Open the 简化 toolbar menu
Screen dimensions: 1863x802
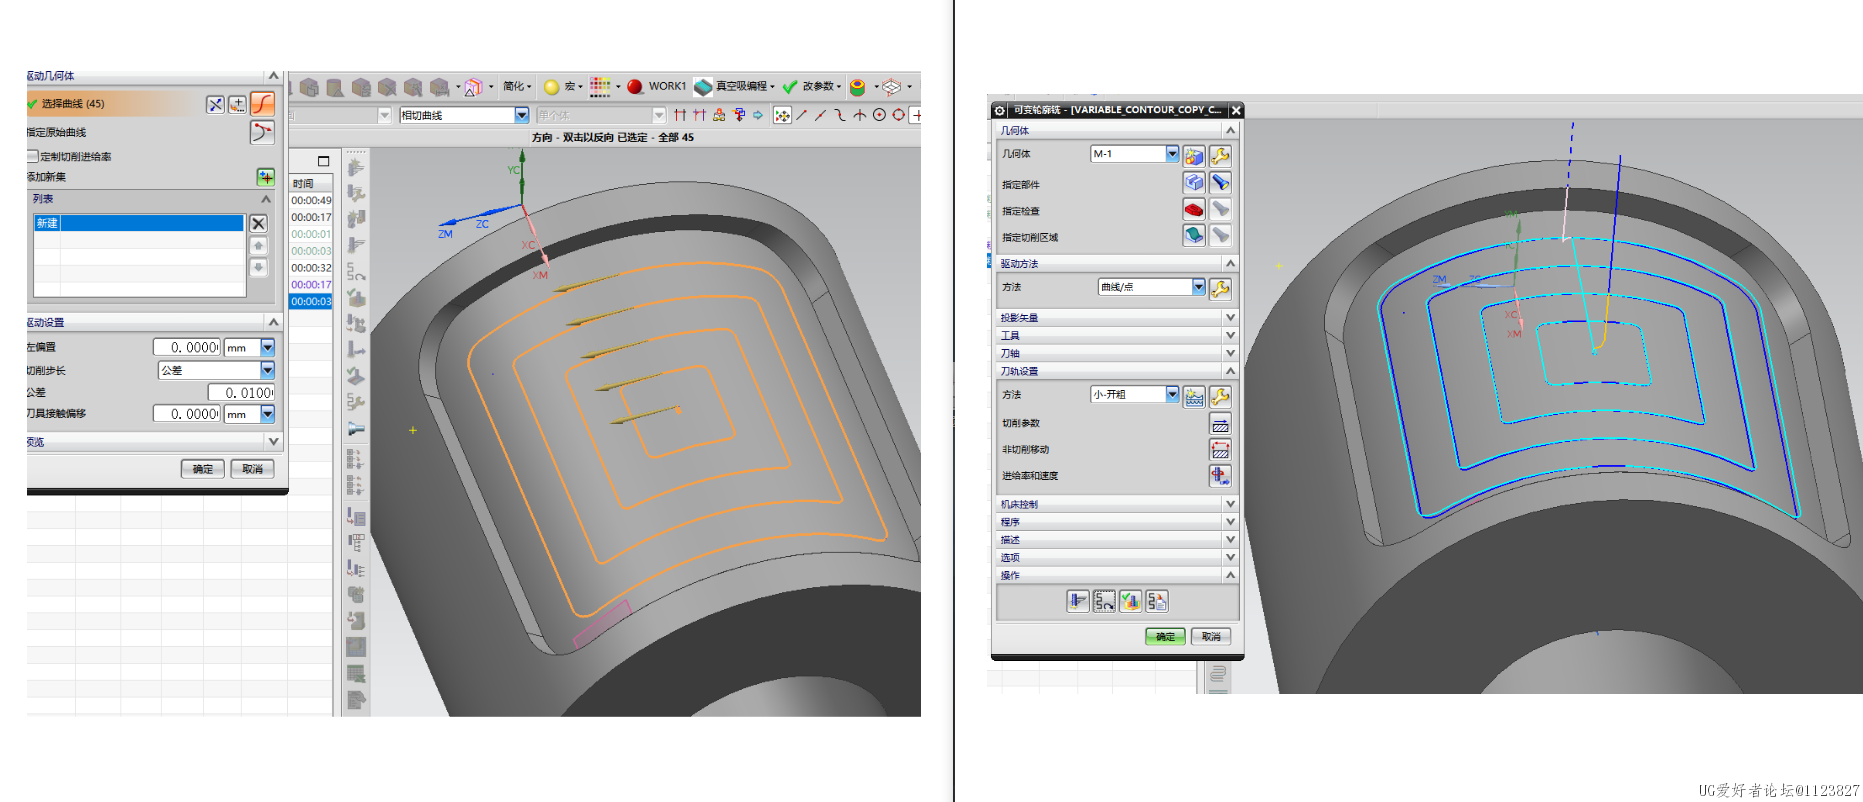[x=517, y=87]
